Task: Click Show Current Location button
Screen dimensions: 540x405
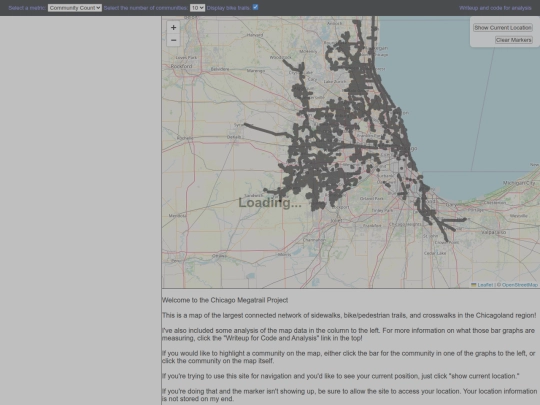Action: [503, 28]
